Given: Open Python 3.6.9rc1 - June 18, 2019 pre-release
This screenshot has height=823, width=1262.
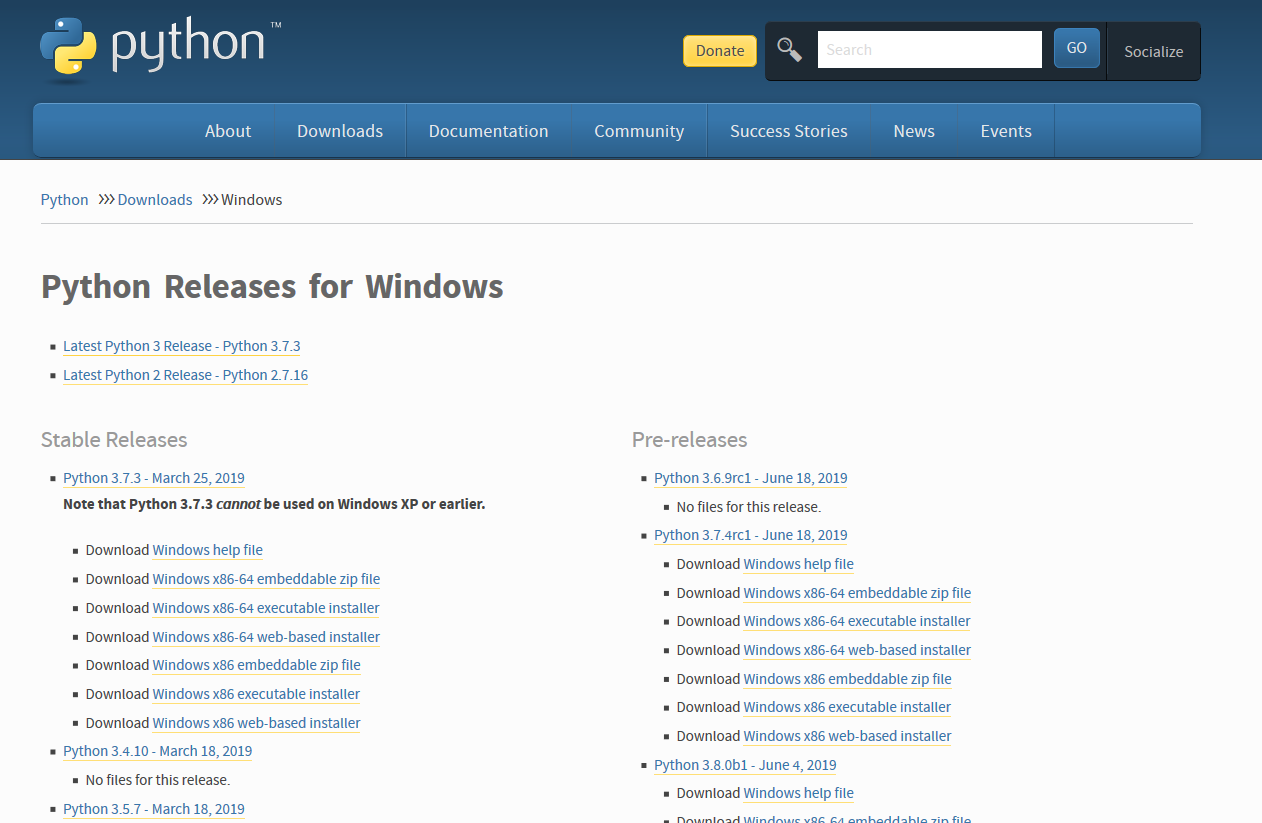Looking at the screenshot, I should coord(751,478).
